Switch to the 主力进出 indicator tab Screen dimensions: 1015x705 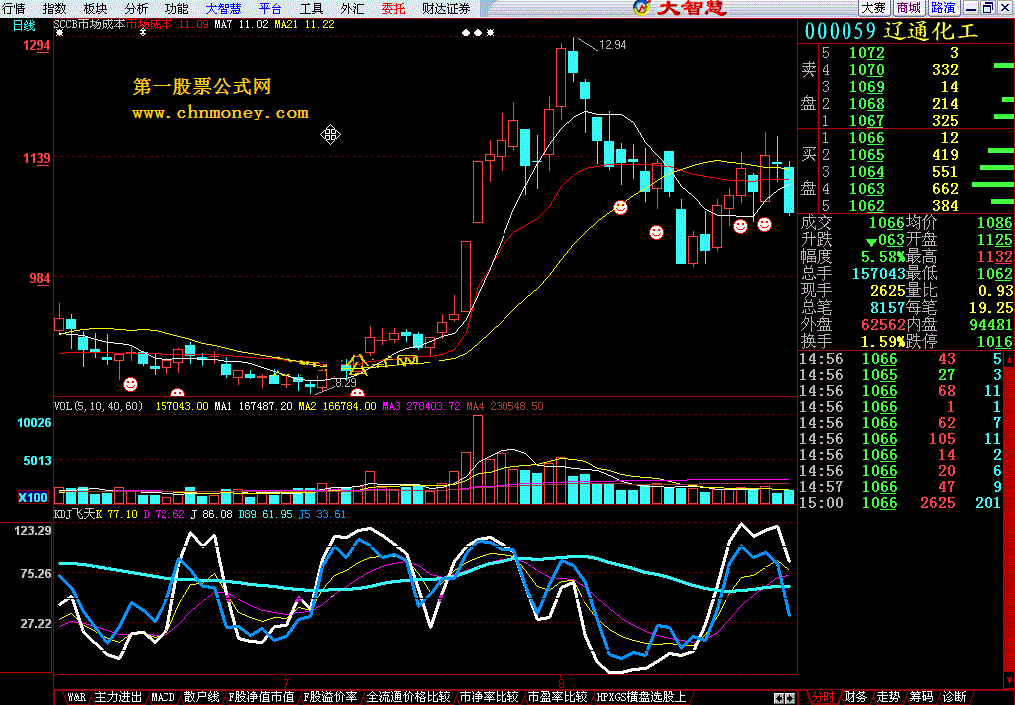pos(118,697)
